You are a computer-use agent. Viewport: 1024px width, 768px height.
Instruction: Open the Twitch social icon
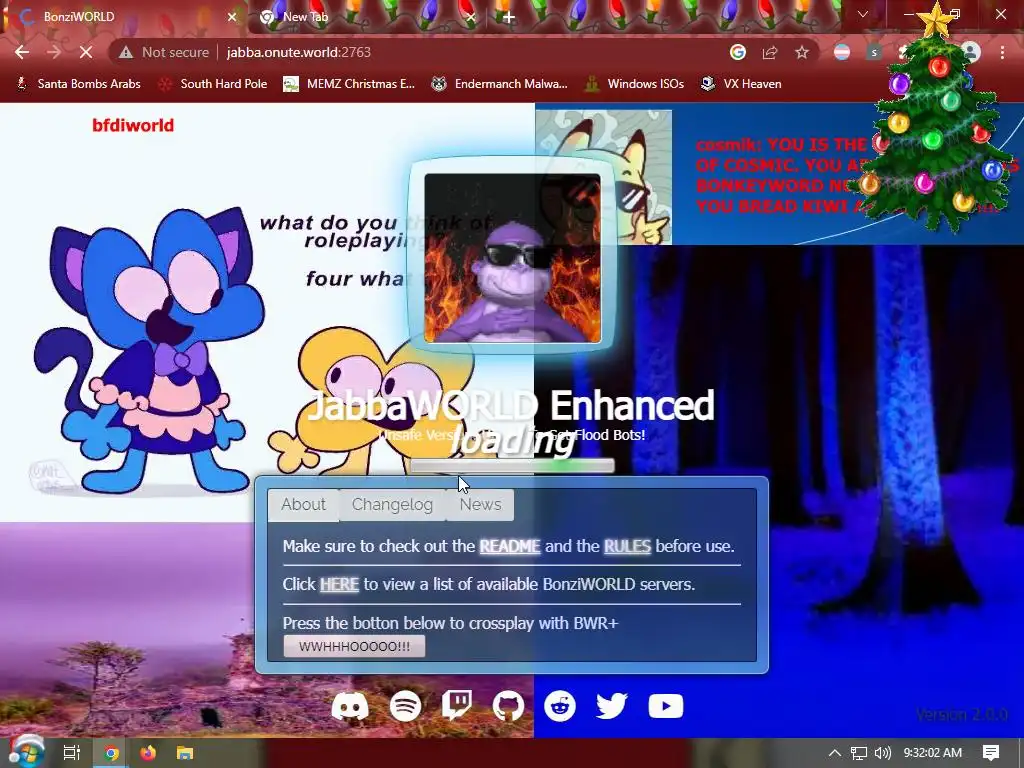(x=457, y=707)
